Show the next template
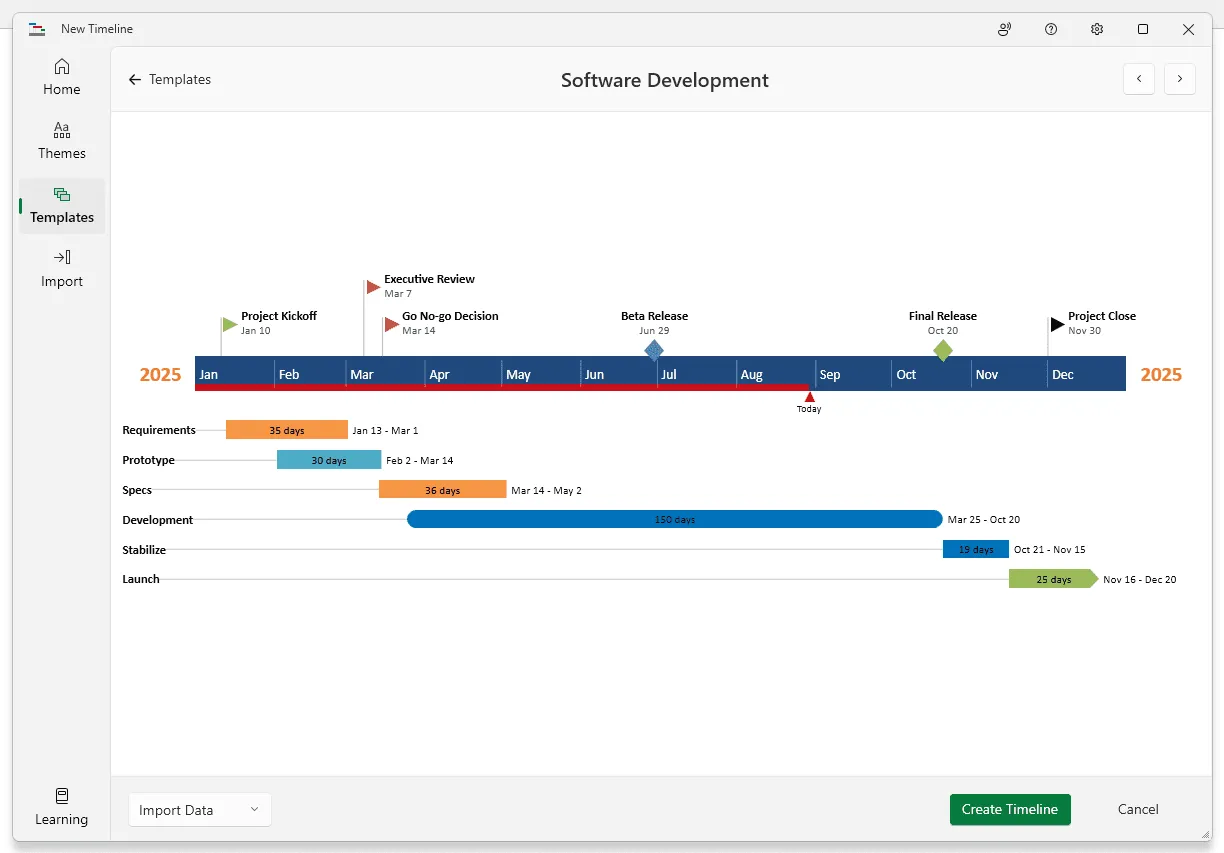Screen dimensions: 1224x853 click(1180, 79)
